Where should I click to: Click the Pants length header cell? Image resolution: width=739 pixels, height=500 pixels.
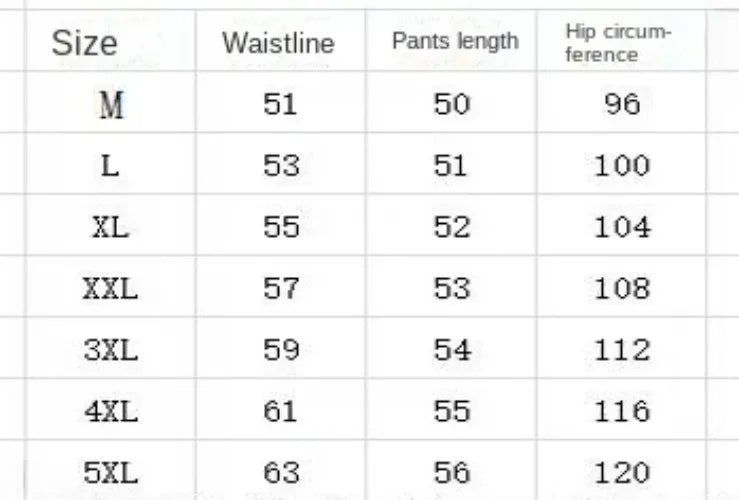(x=455, y=41)
